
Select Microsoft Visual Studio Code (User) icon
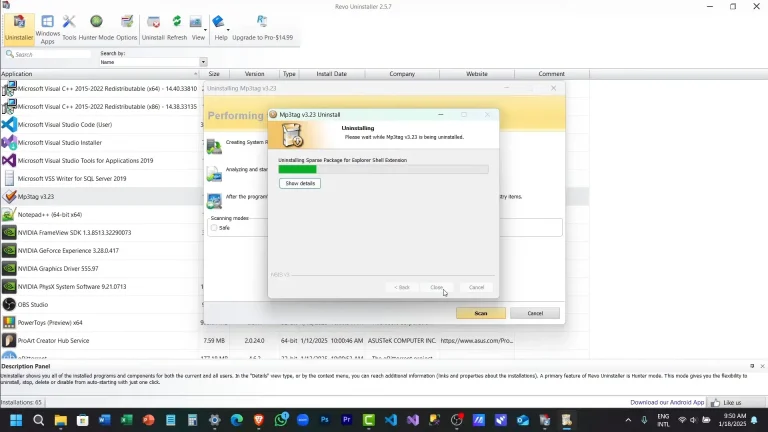coord(9,124)
